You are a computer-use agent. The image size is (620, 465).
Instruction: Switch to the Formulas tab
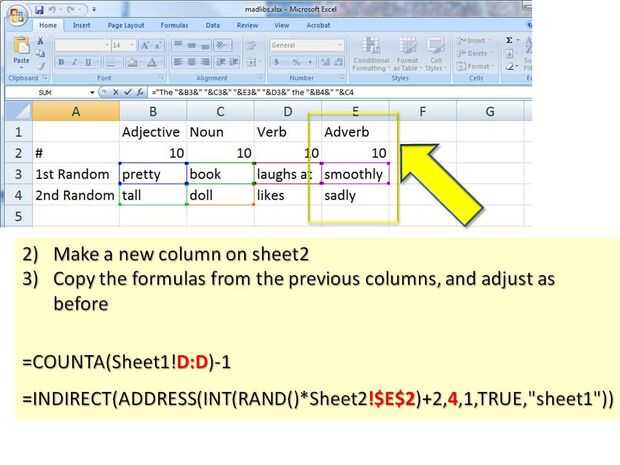(x=174, y=25)
